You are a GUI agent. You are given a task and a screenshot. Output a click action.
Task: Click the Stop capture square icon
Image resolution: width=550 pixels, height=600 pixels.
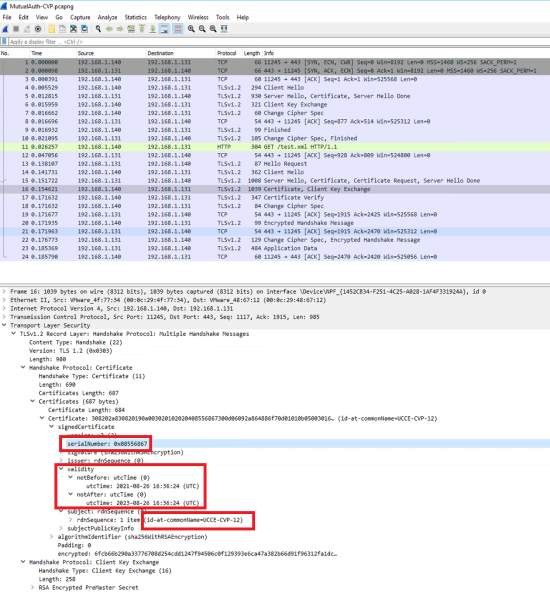tap(16, 29)
